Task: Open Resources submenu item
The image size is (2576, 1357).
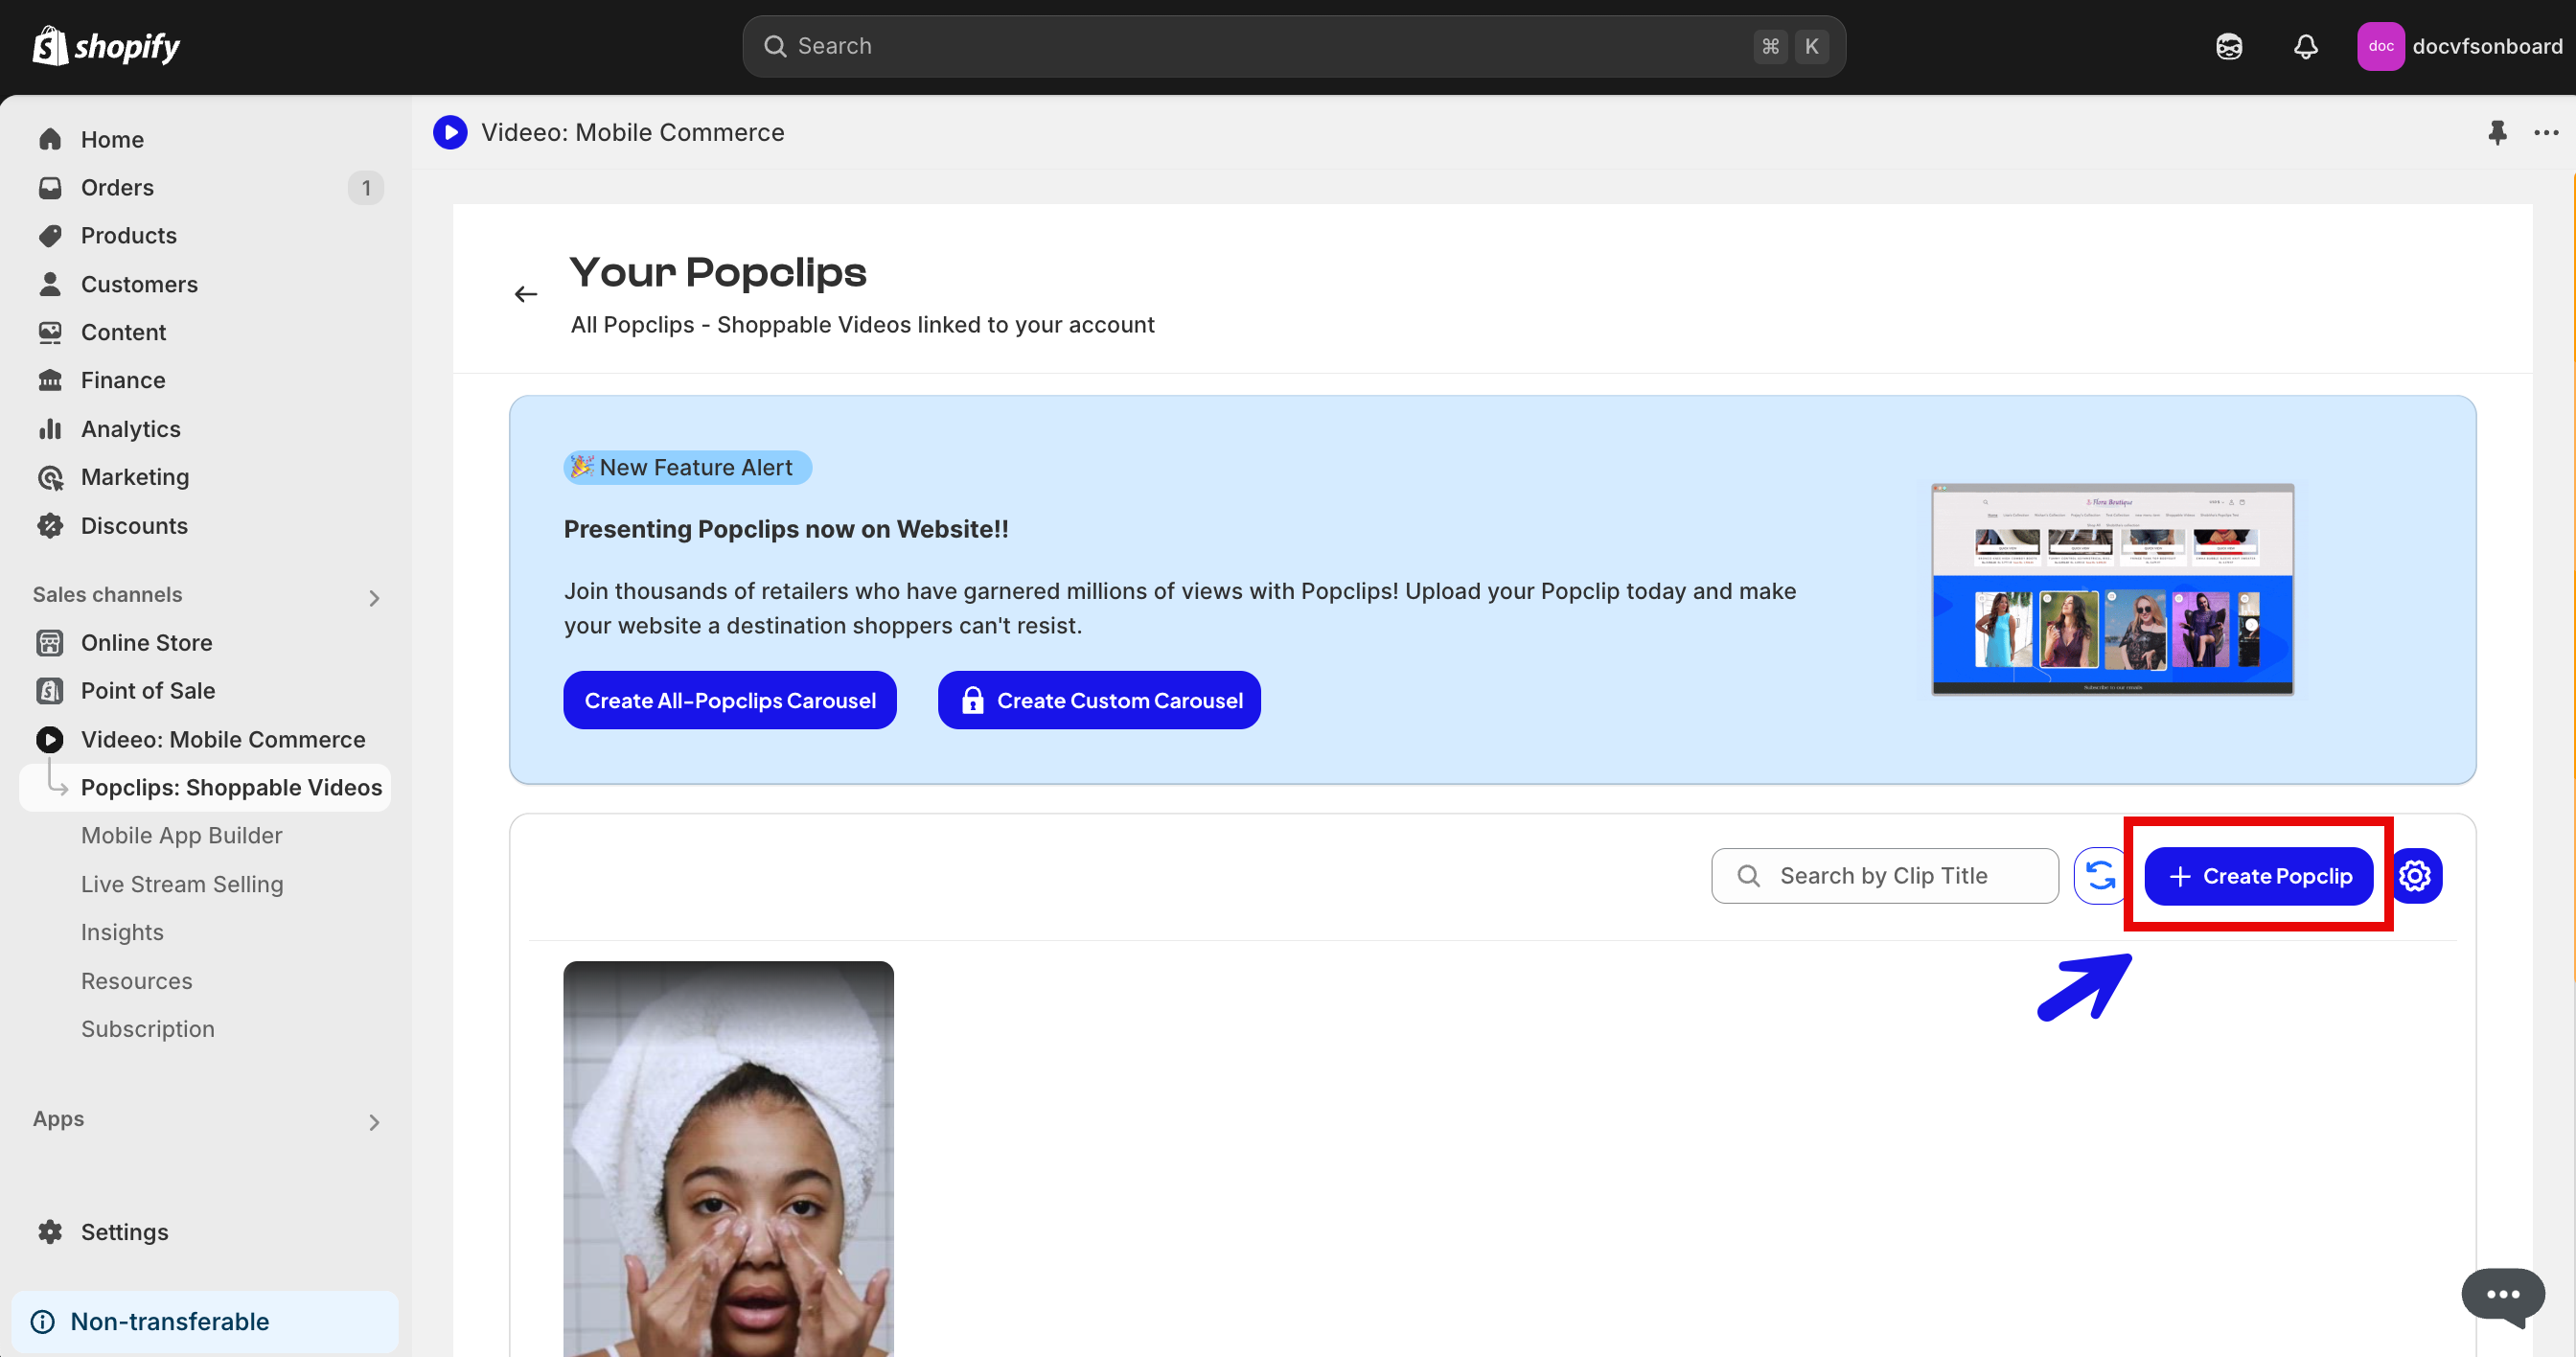Action: (137, 980)
